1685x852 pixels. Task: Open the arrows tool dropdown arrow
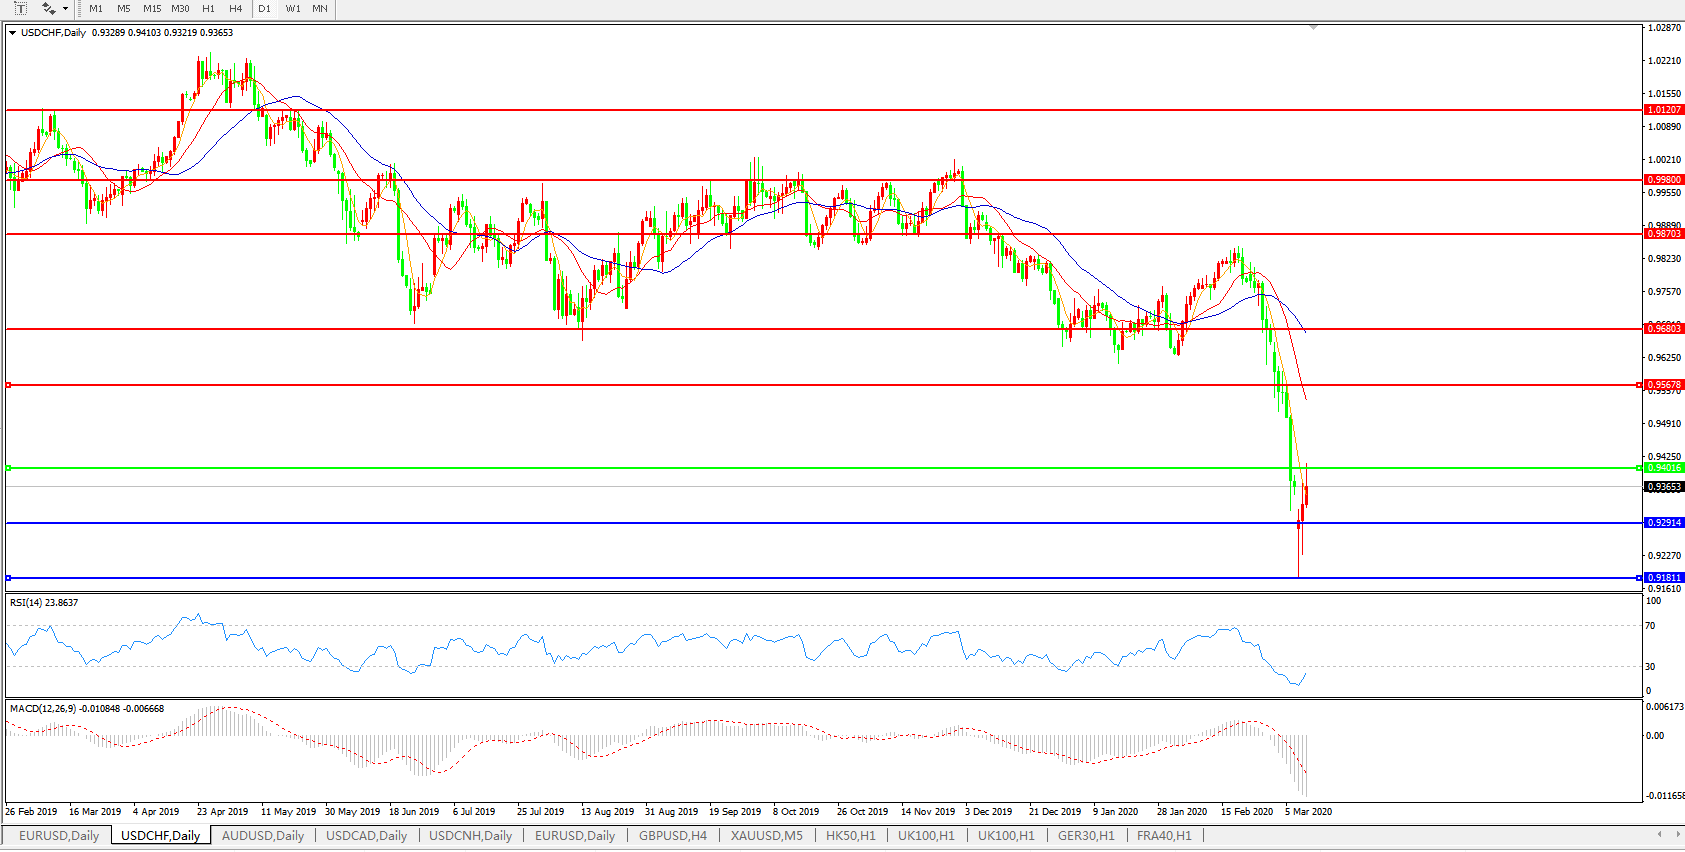pos(66,9)
